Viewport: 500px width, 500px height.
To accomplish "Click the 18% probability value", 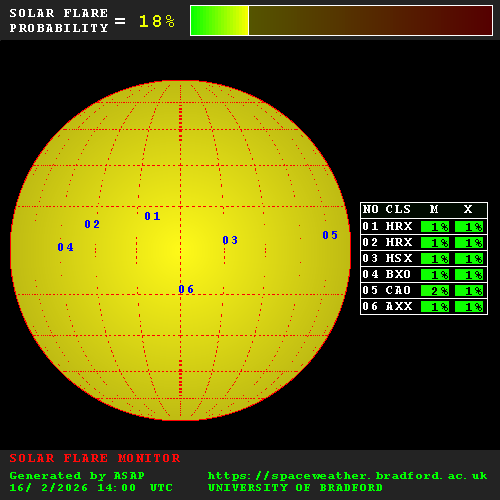I will tap(157, 21).
